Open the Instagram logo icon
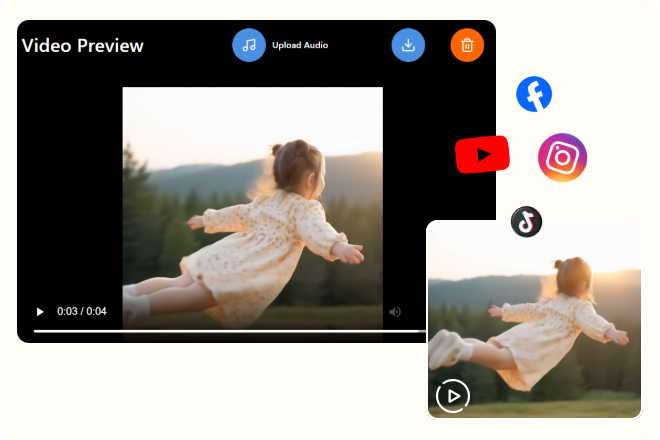 (562, 157)
